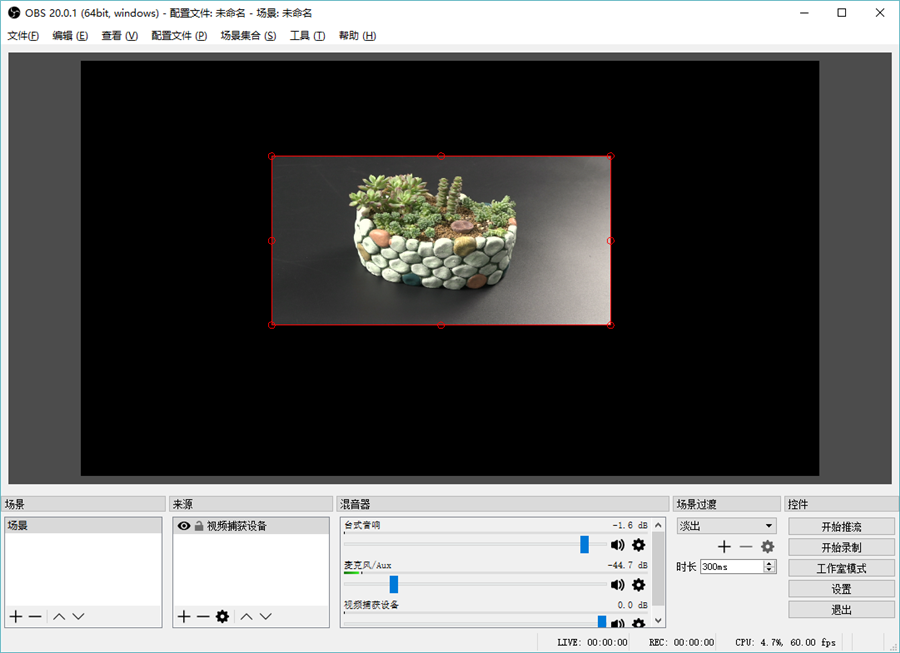Image resolution: width=900 pixels, height=653 pixels.
Task: Increase 时长 duration with up stepper
Action: (769, 563)
